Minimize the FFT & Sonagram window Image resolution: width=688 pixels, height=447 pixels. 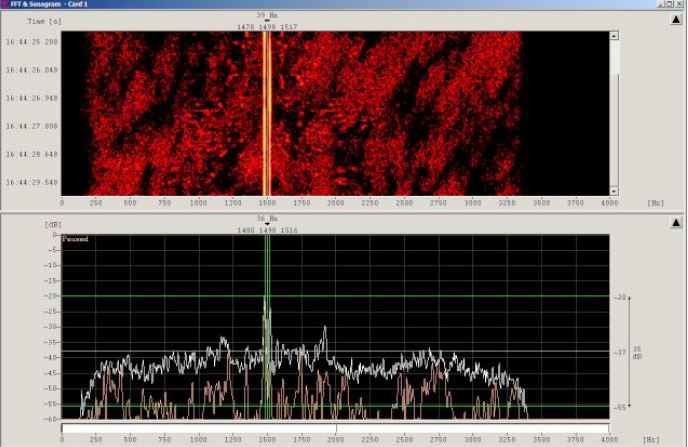(x=661, y=5)
